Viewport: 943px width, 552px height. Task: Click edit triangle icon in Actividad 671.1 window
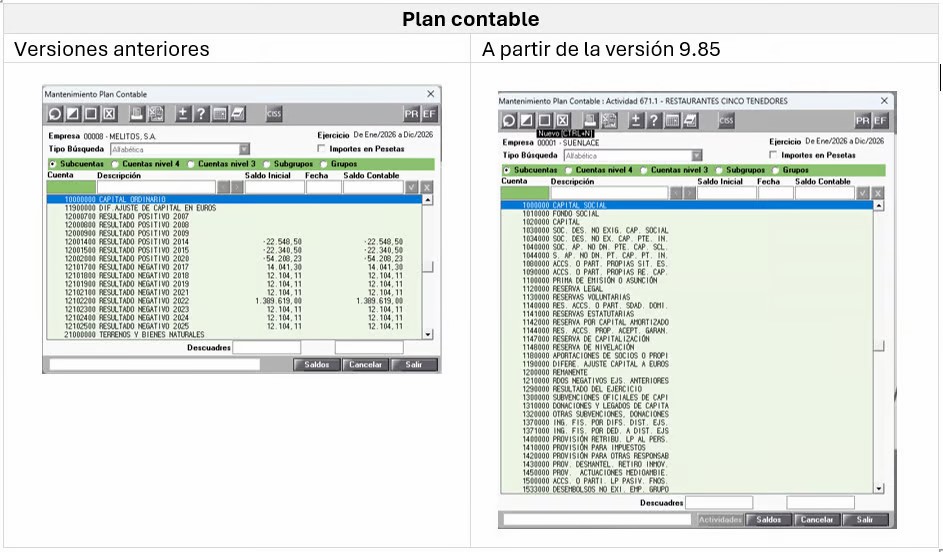pos(526,120)
